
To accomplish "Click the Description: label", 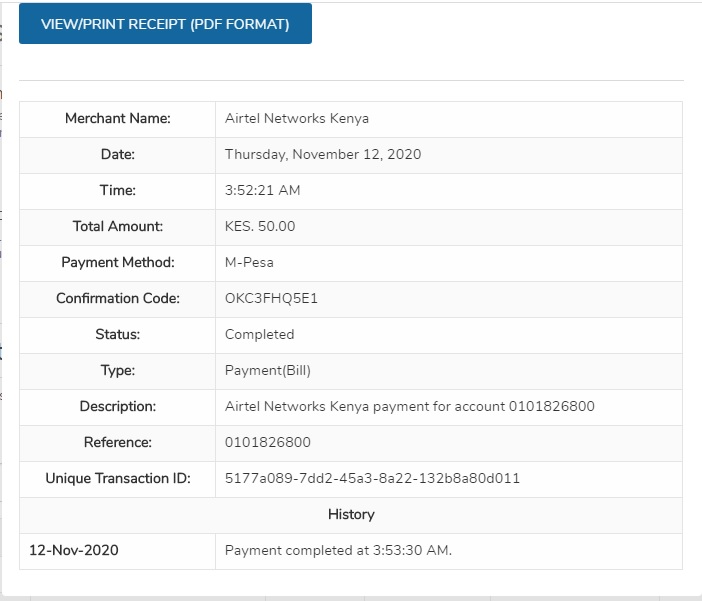I will (118, 406).
